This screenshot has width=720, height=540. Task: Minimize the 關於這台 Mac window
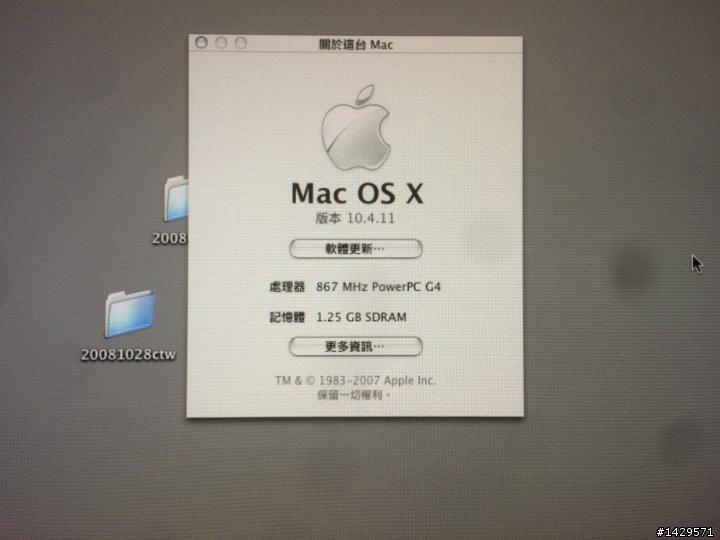(x=221, y=43)
